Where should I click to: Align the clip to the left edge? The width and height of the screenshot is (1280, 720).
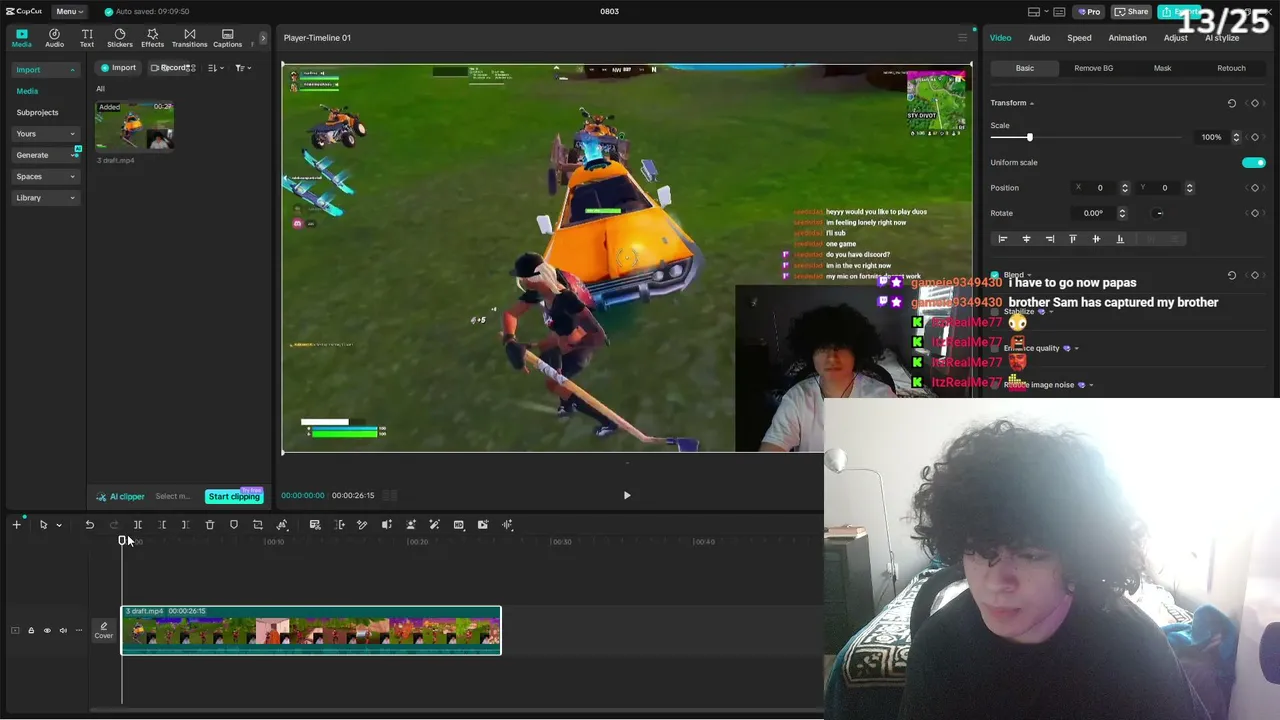coord(1002,239)
